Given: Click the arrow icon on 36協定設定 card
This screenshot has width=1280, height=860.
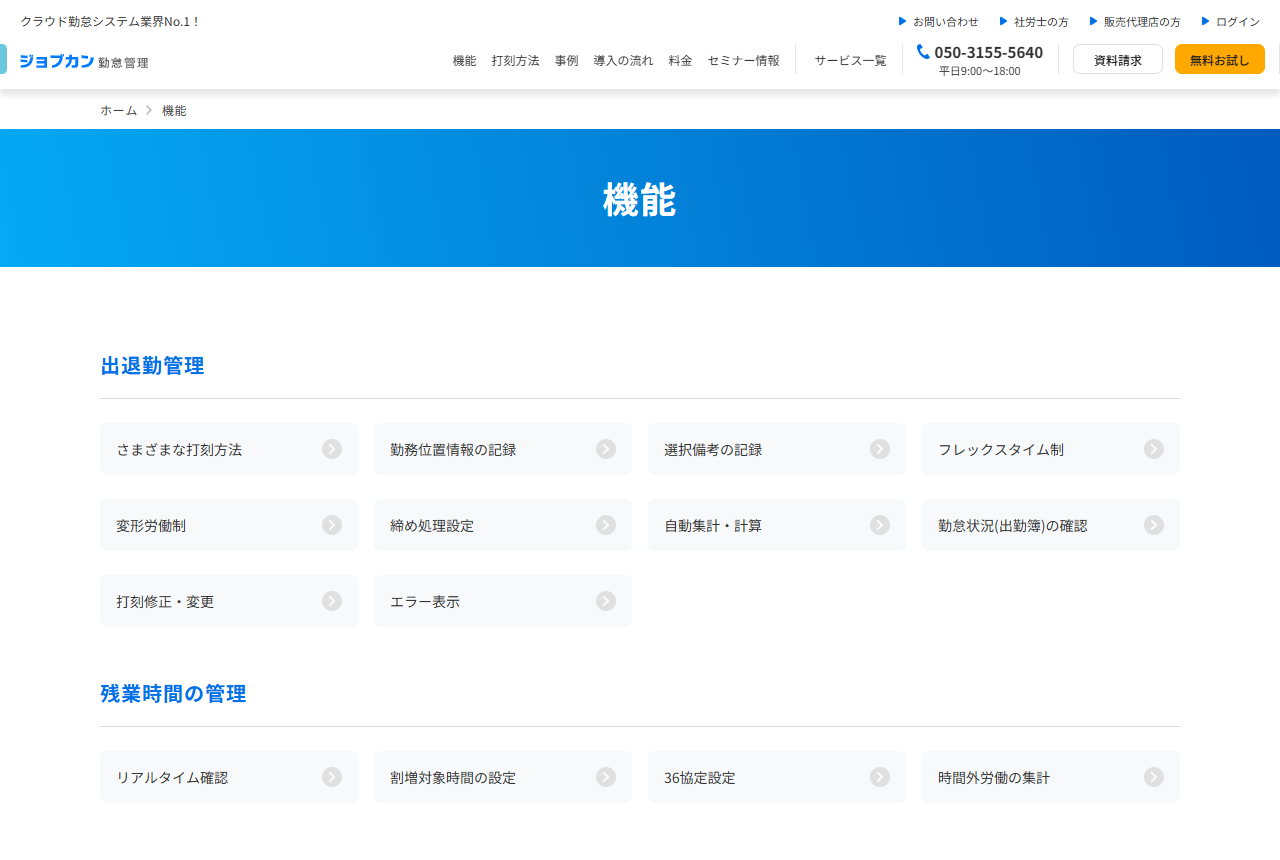Looking at the screenshot, I should (880, 777).
